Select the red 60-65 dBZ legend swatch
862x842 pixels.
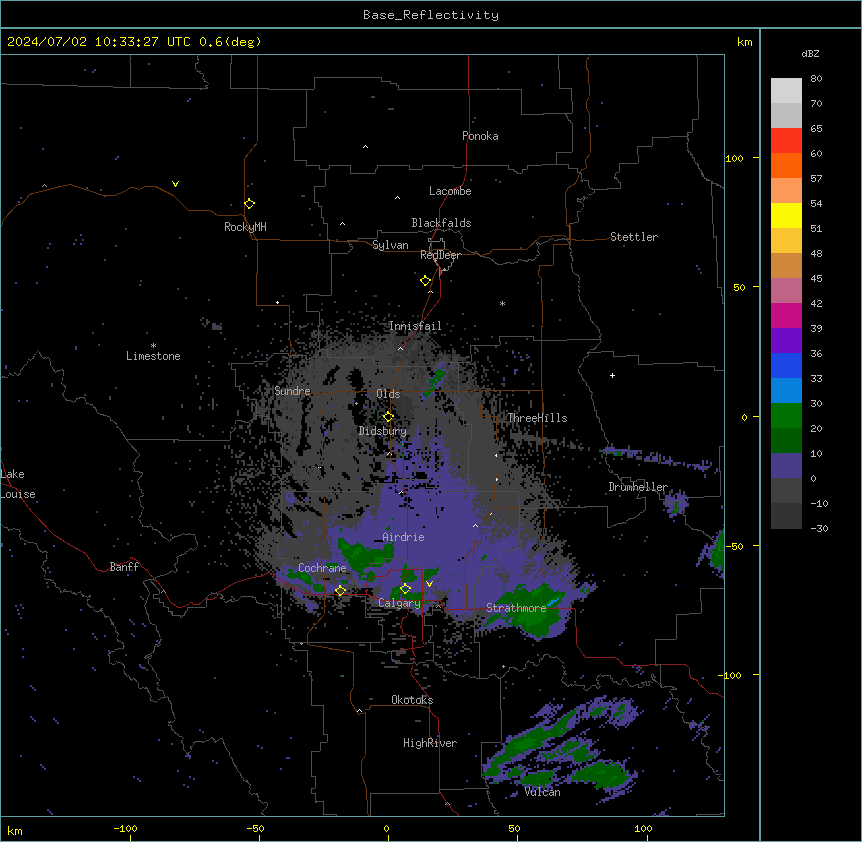click(x=786, y=141)
